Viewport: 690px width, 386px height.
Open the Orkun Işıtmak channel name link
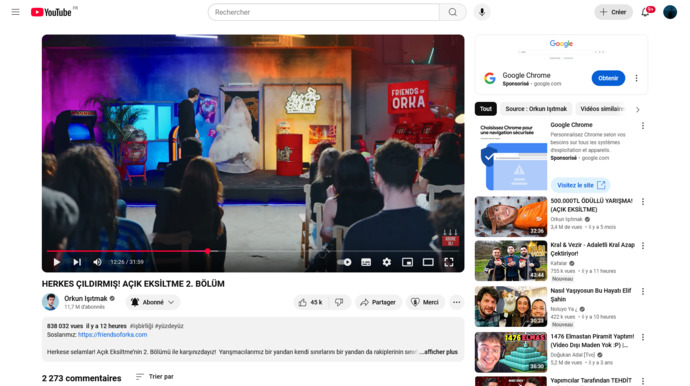(85, 298)
